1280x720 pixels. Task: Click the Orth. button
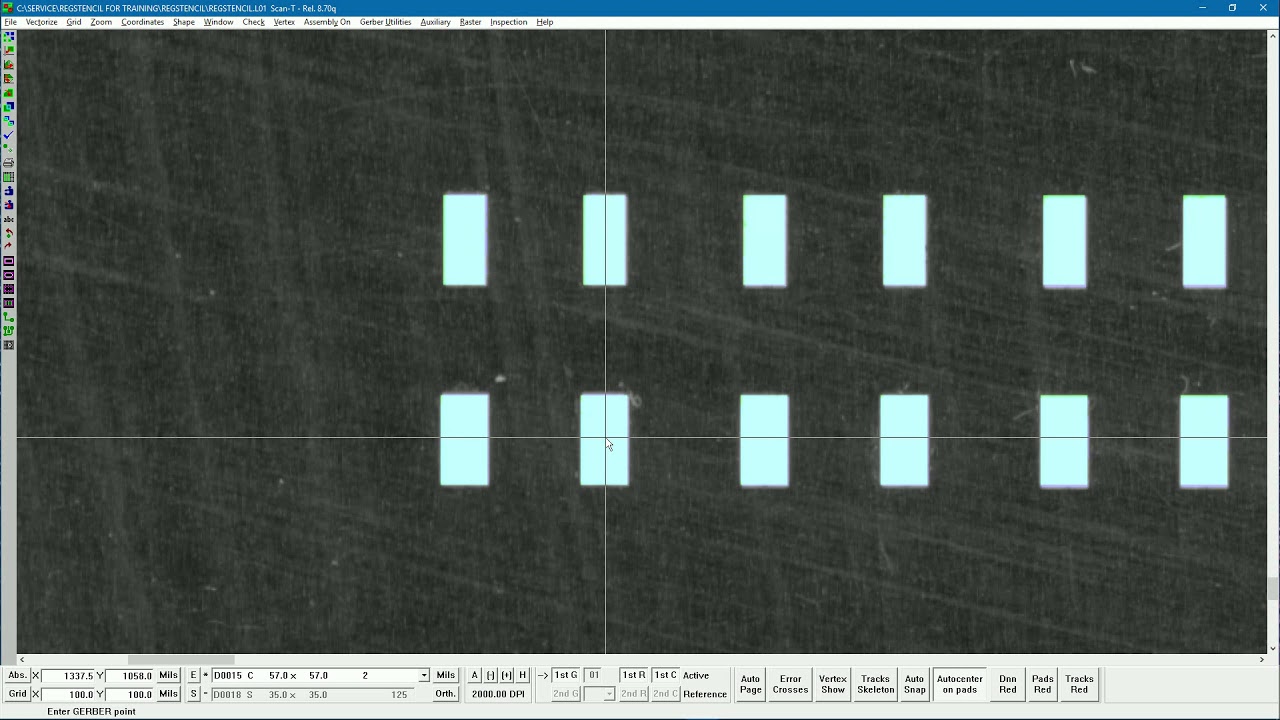point(446,694)
